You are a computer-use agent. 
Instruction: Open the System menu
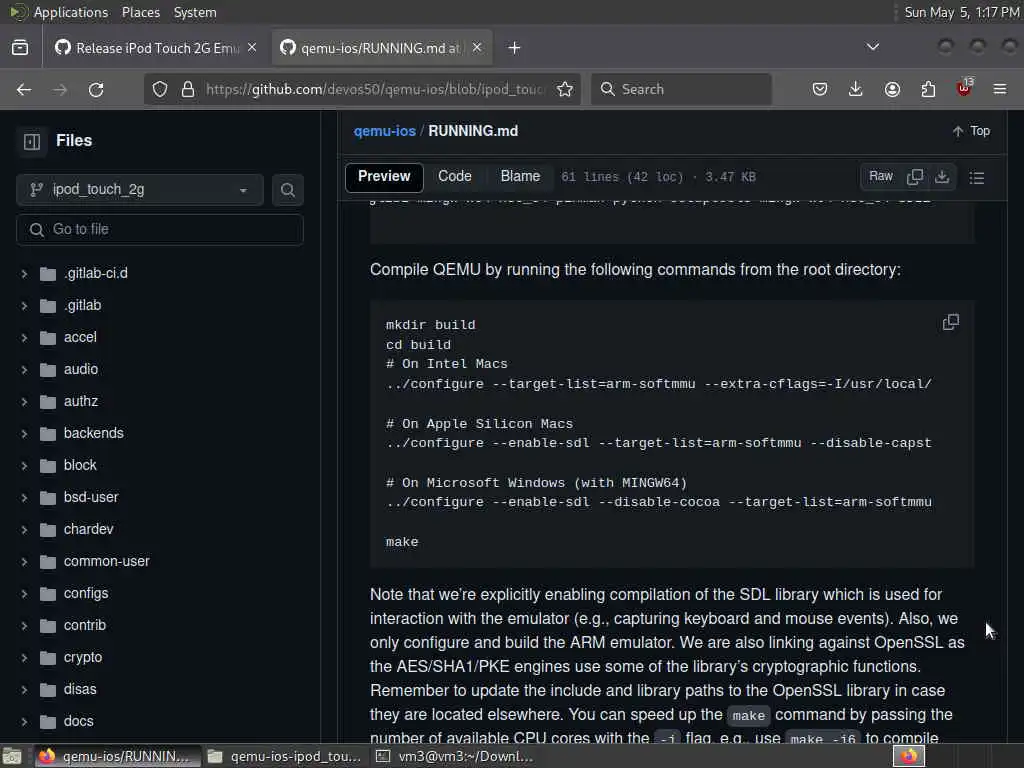pos(195,12)
